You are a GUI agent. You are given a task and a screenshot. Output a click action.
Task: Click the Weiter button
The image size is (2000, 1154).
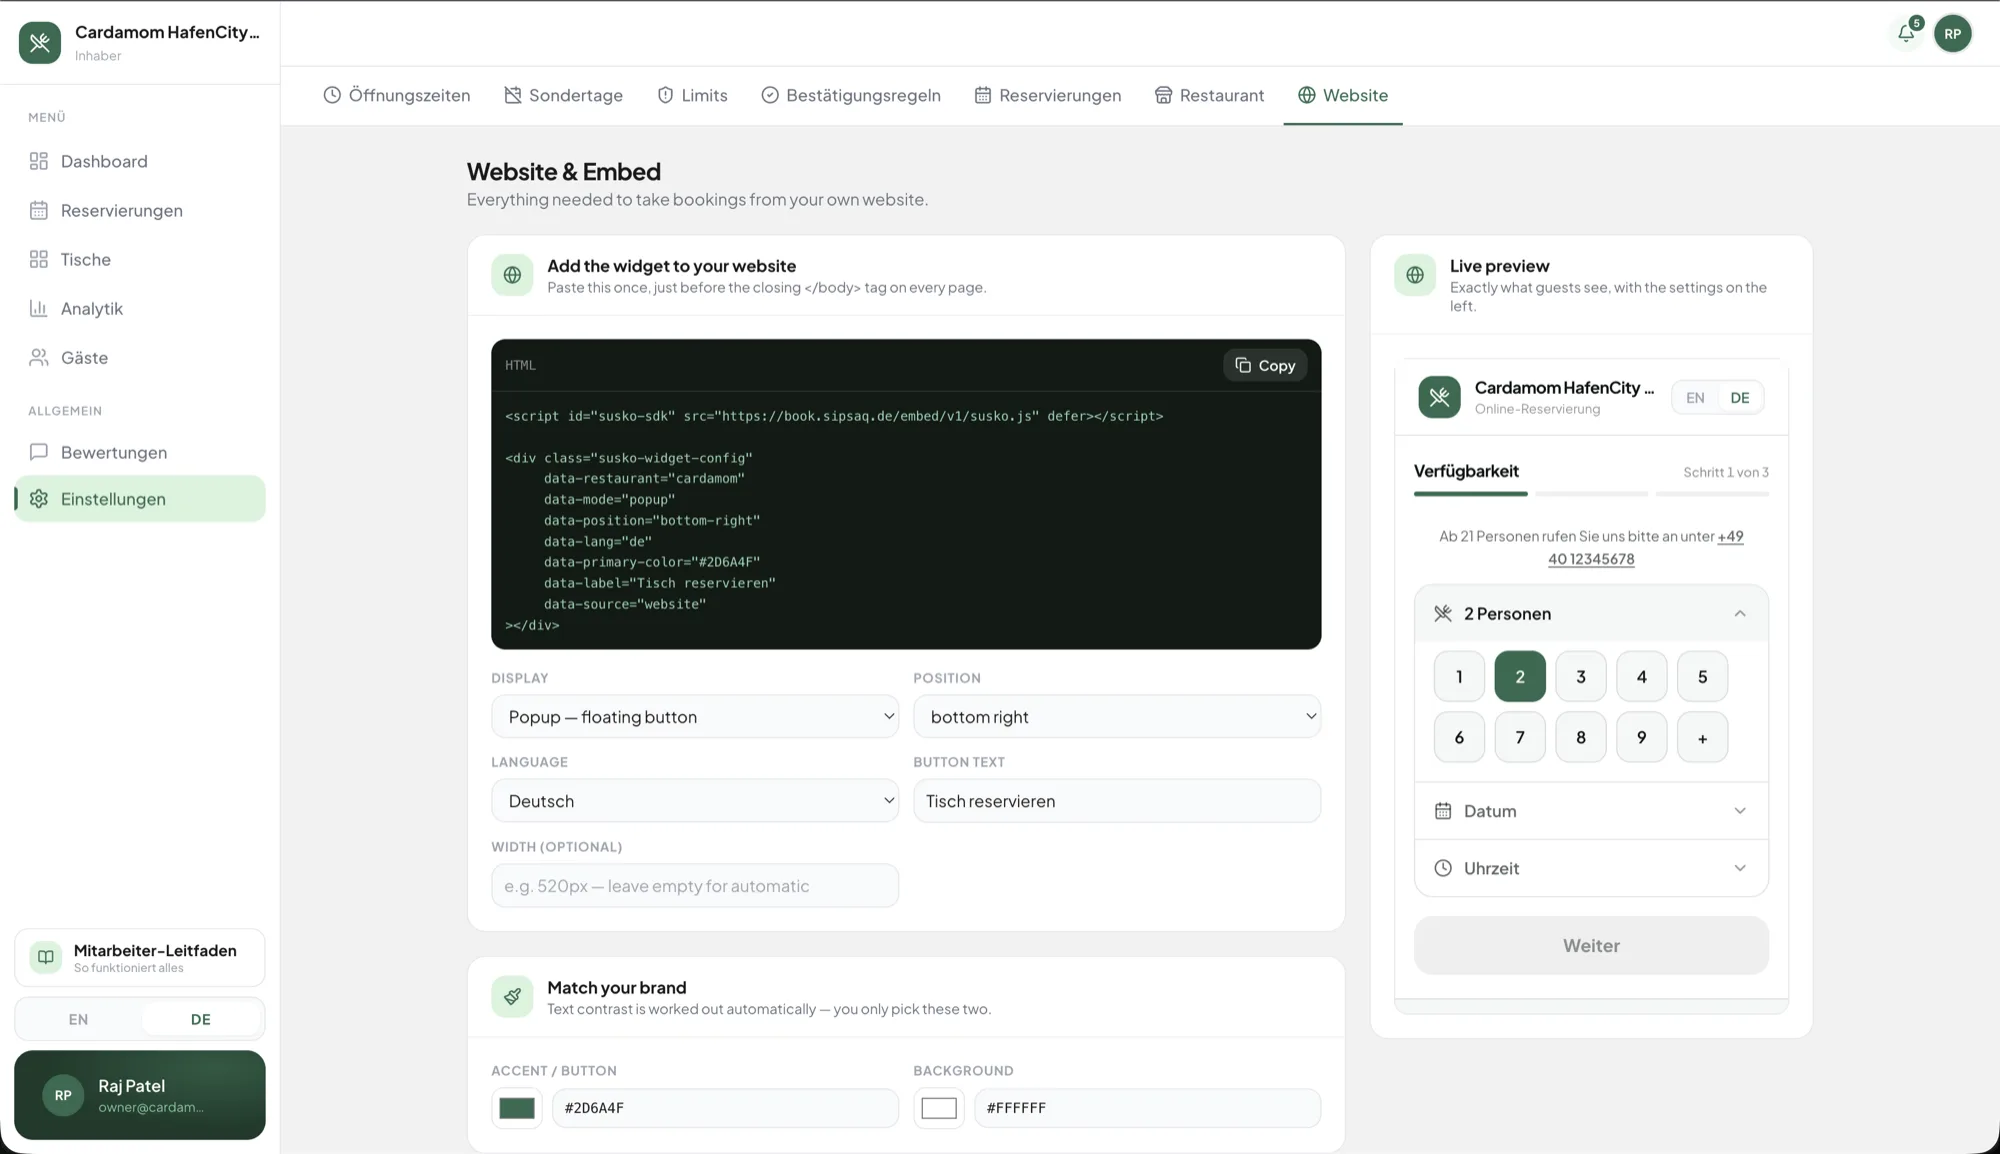coord(1591,946)
